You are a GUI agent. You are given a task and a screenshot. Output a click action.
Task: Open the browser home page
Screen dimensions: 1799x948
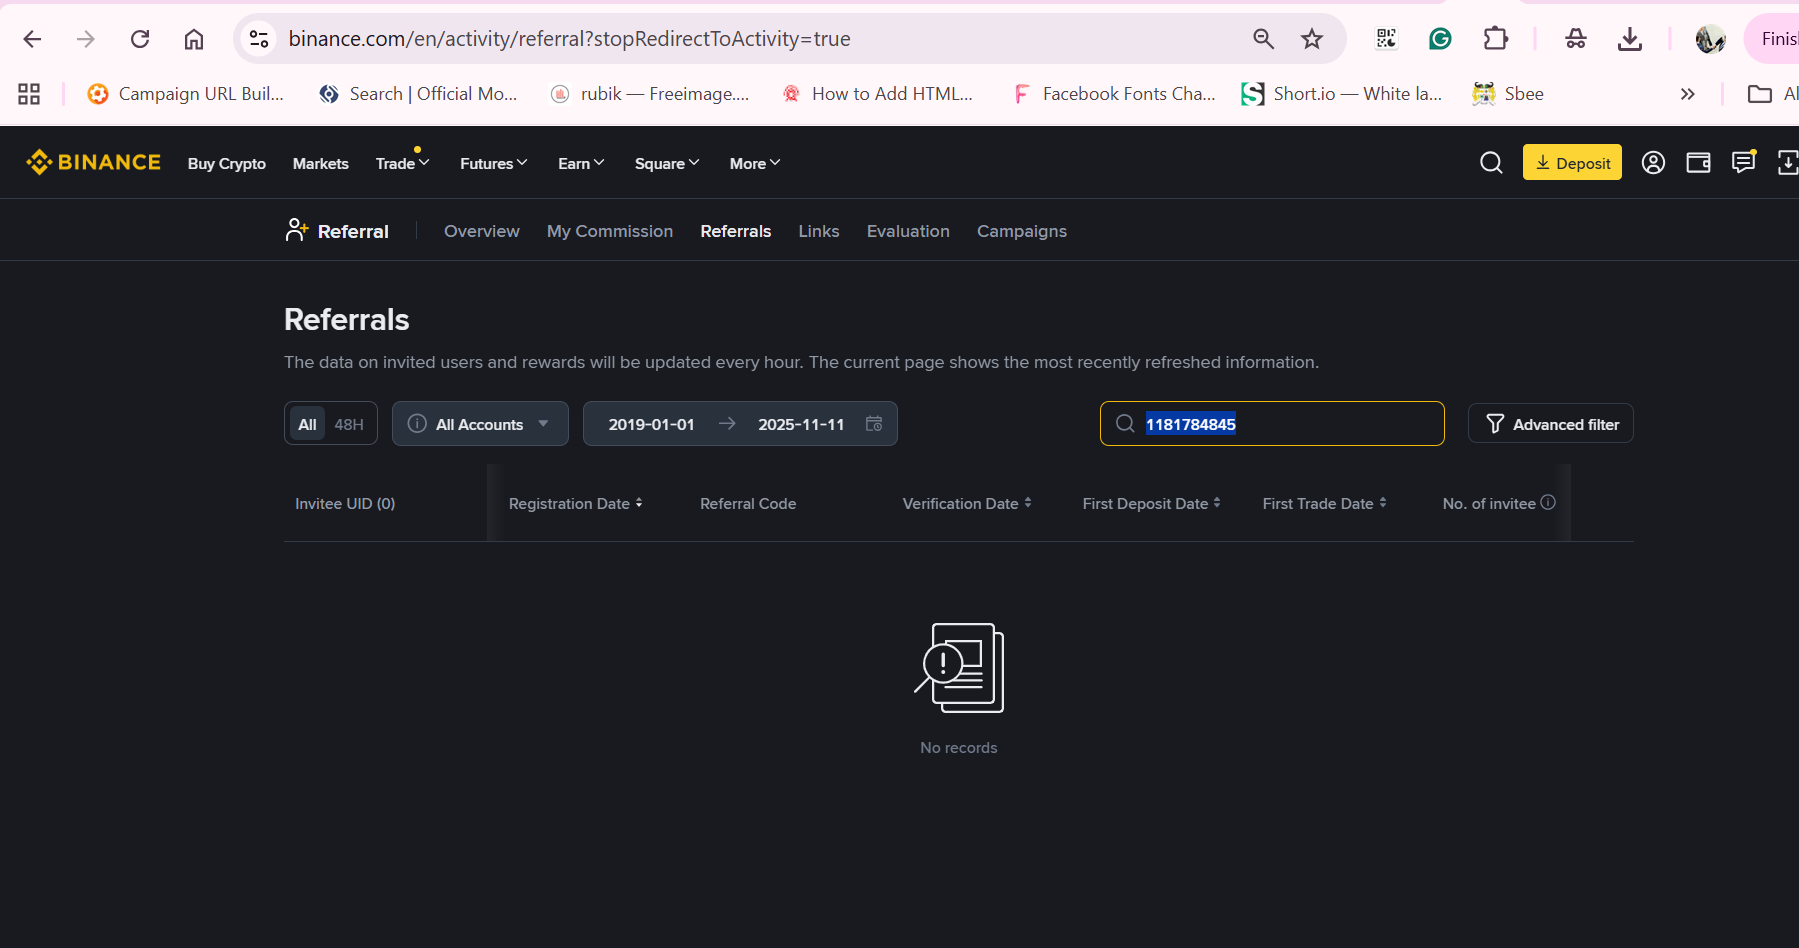pyautogui.click(x=194, y=39)
